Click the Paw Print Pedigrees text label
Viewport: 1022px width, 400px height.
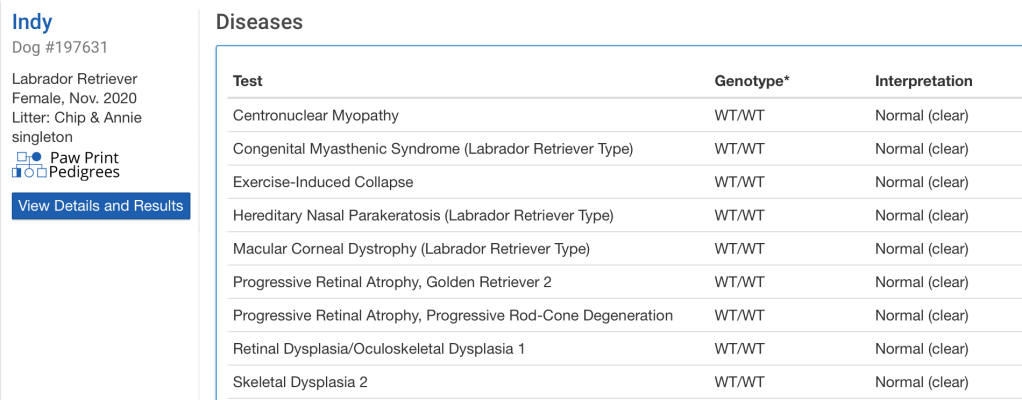pos(85,165)
